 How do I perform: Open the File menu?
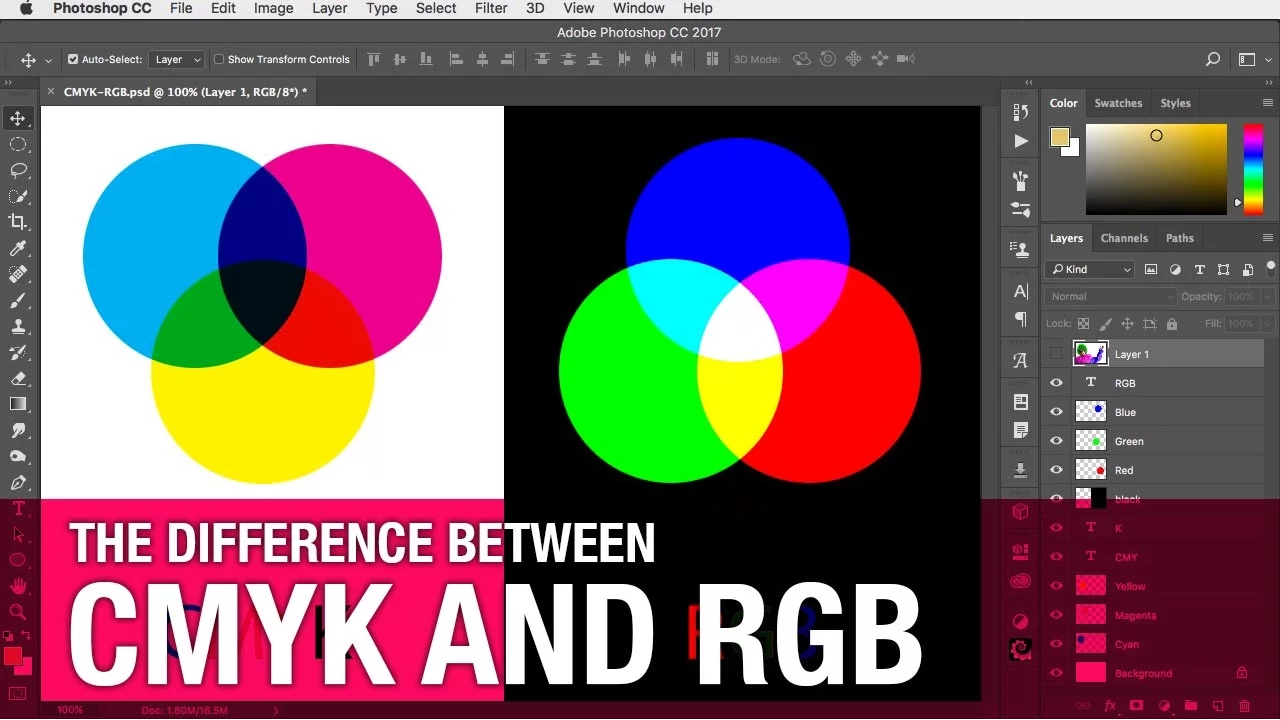tap(181, 8)
